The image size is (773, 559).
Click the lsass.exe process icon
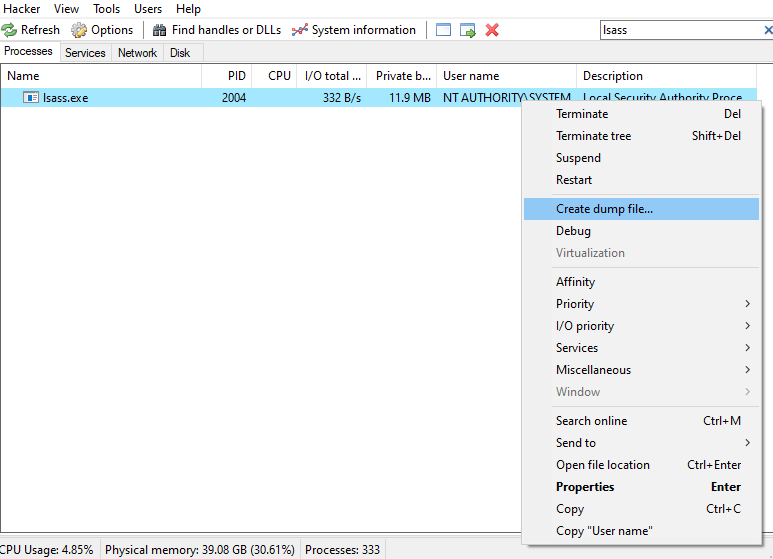point(31,98)
